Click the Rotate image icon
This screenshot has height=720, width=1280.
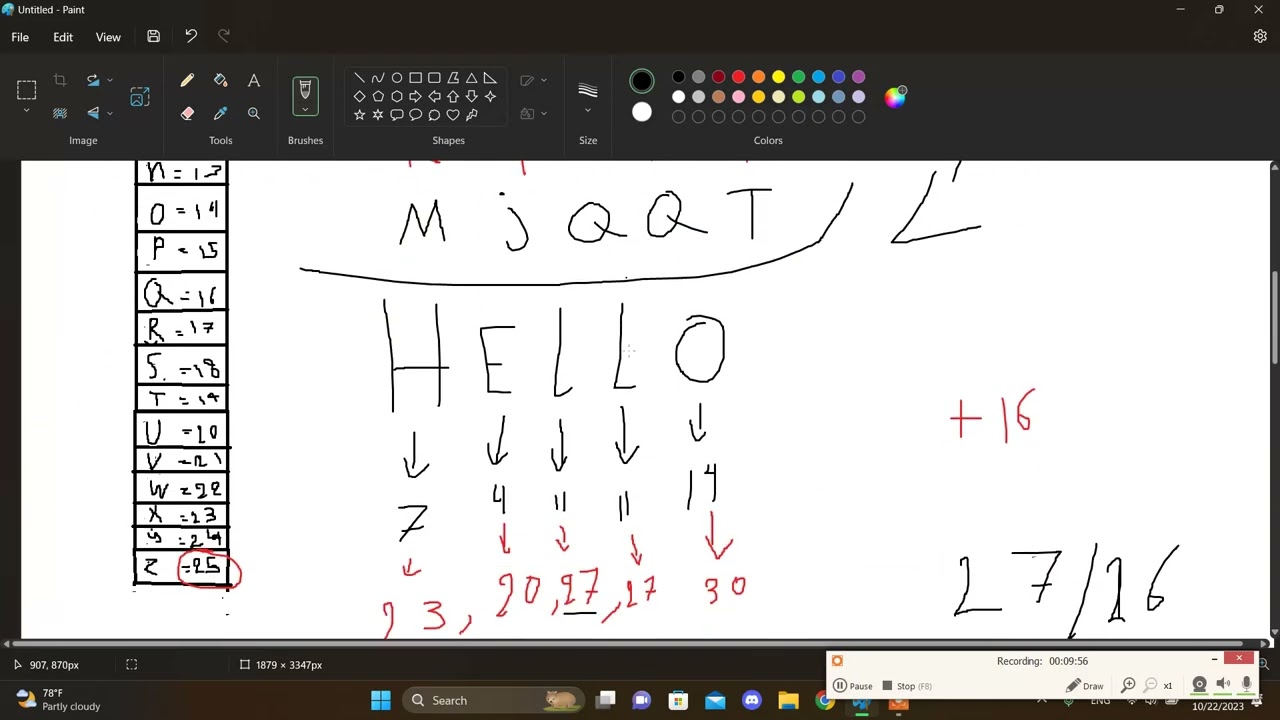click(93, 80)
